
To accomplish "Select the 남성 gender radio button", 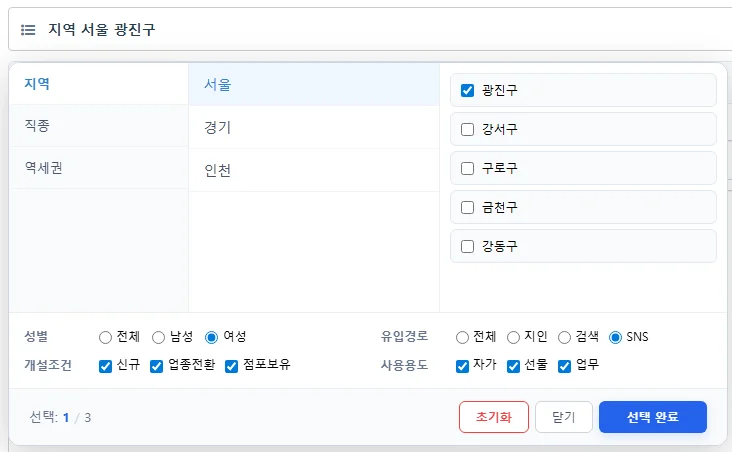I will coord(159,337).
